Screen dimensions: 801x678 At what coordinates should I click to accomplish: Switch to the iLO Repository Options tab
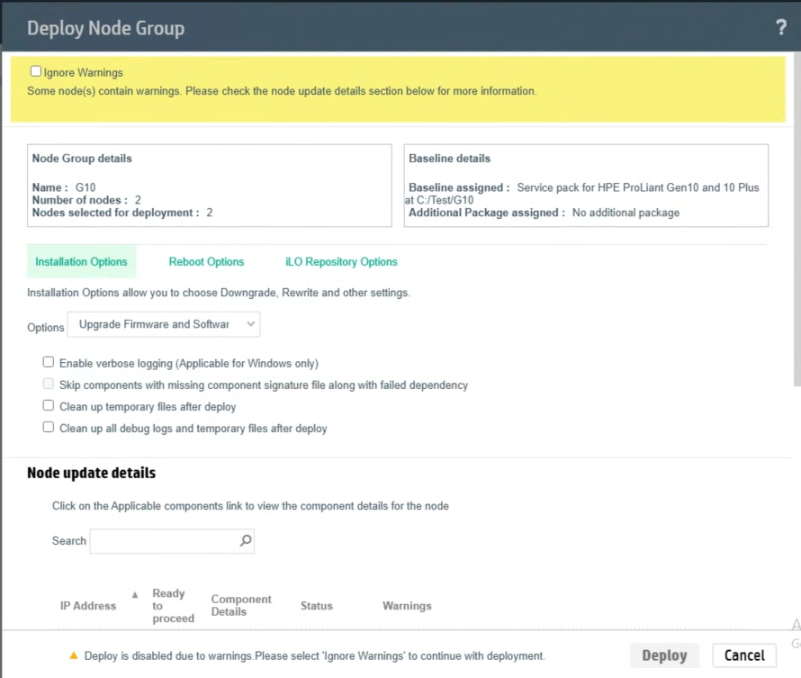pos(341,262)
